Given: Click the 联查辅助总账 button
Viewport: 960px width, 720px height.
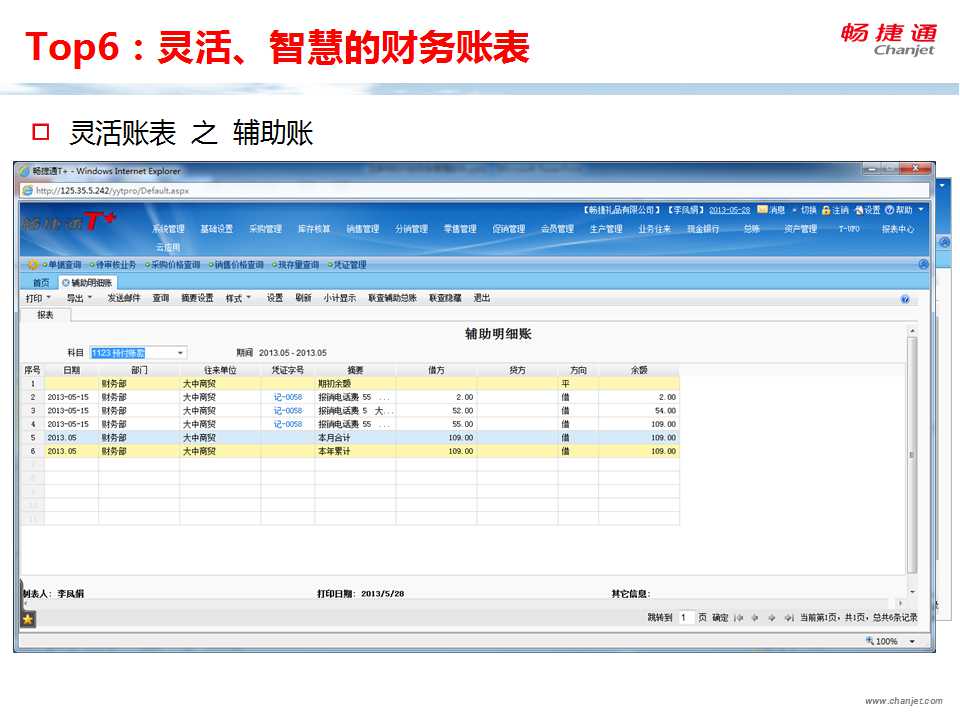Looking at the screenshot, I should point(392,298).
